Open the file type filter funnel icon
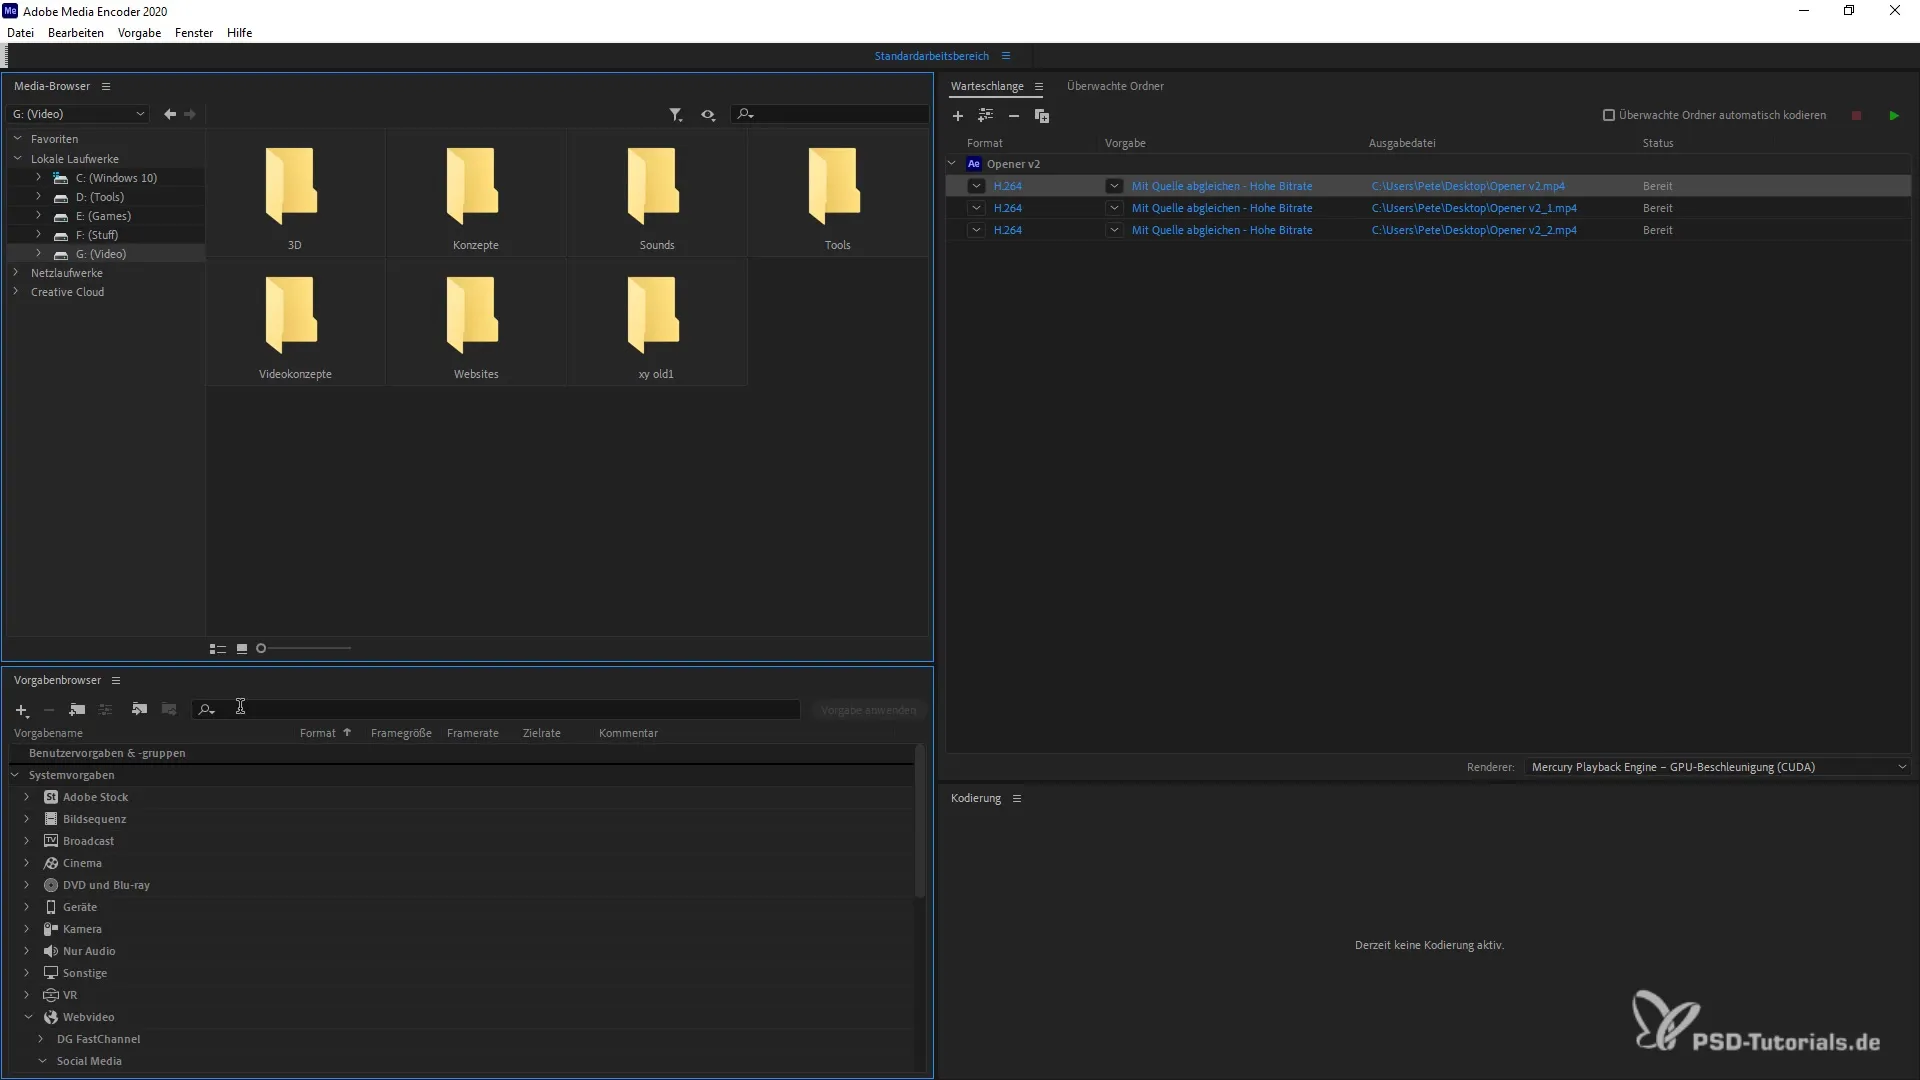The width and height of the screenshot is (1920, 1080). coord(676,115)
